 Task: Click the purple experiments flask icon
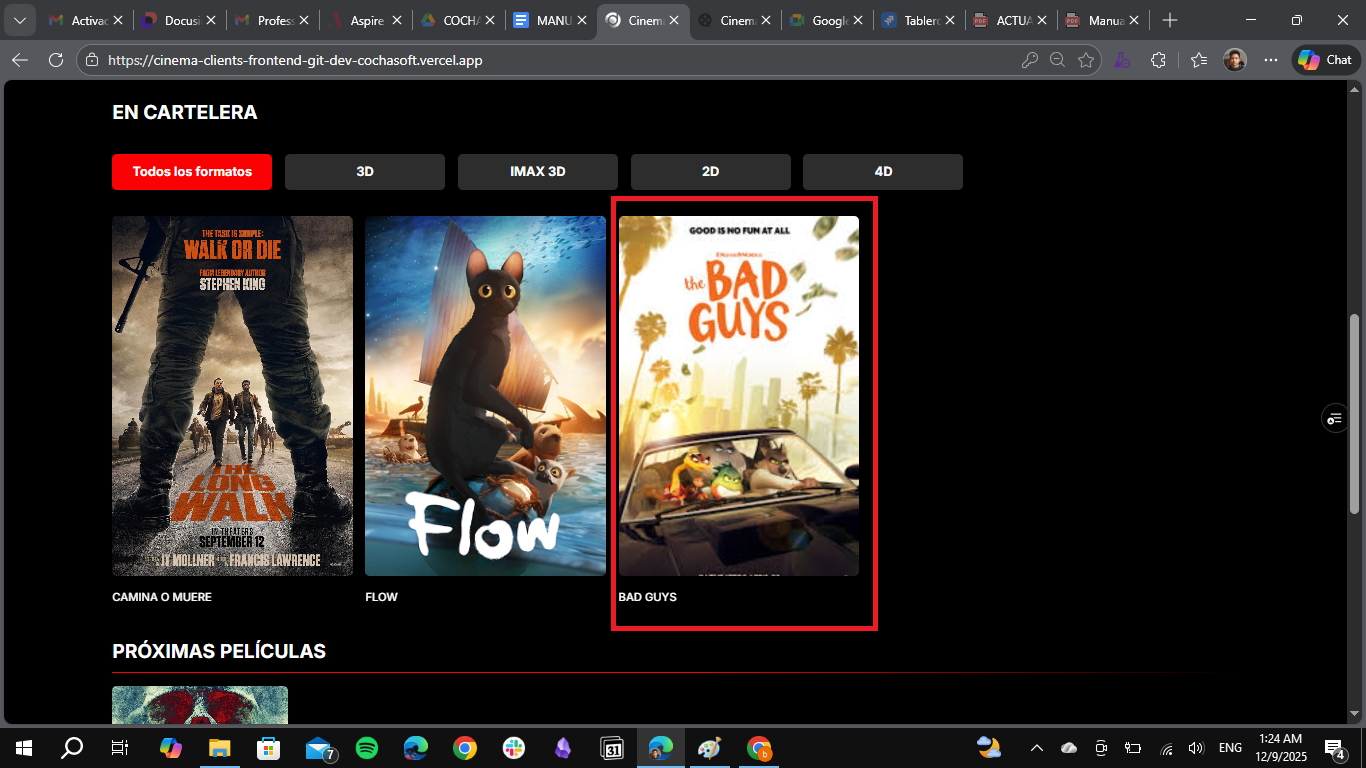(1122, 60)
